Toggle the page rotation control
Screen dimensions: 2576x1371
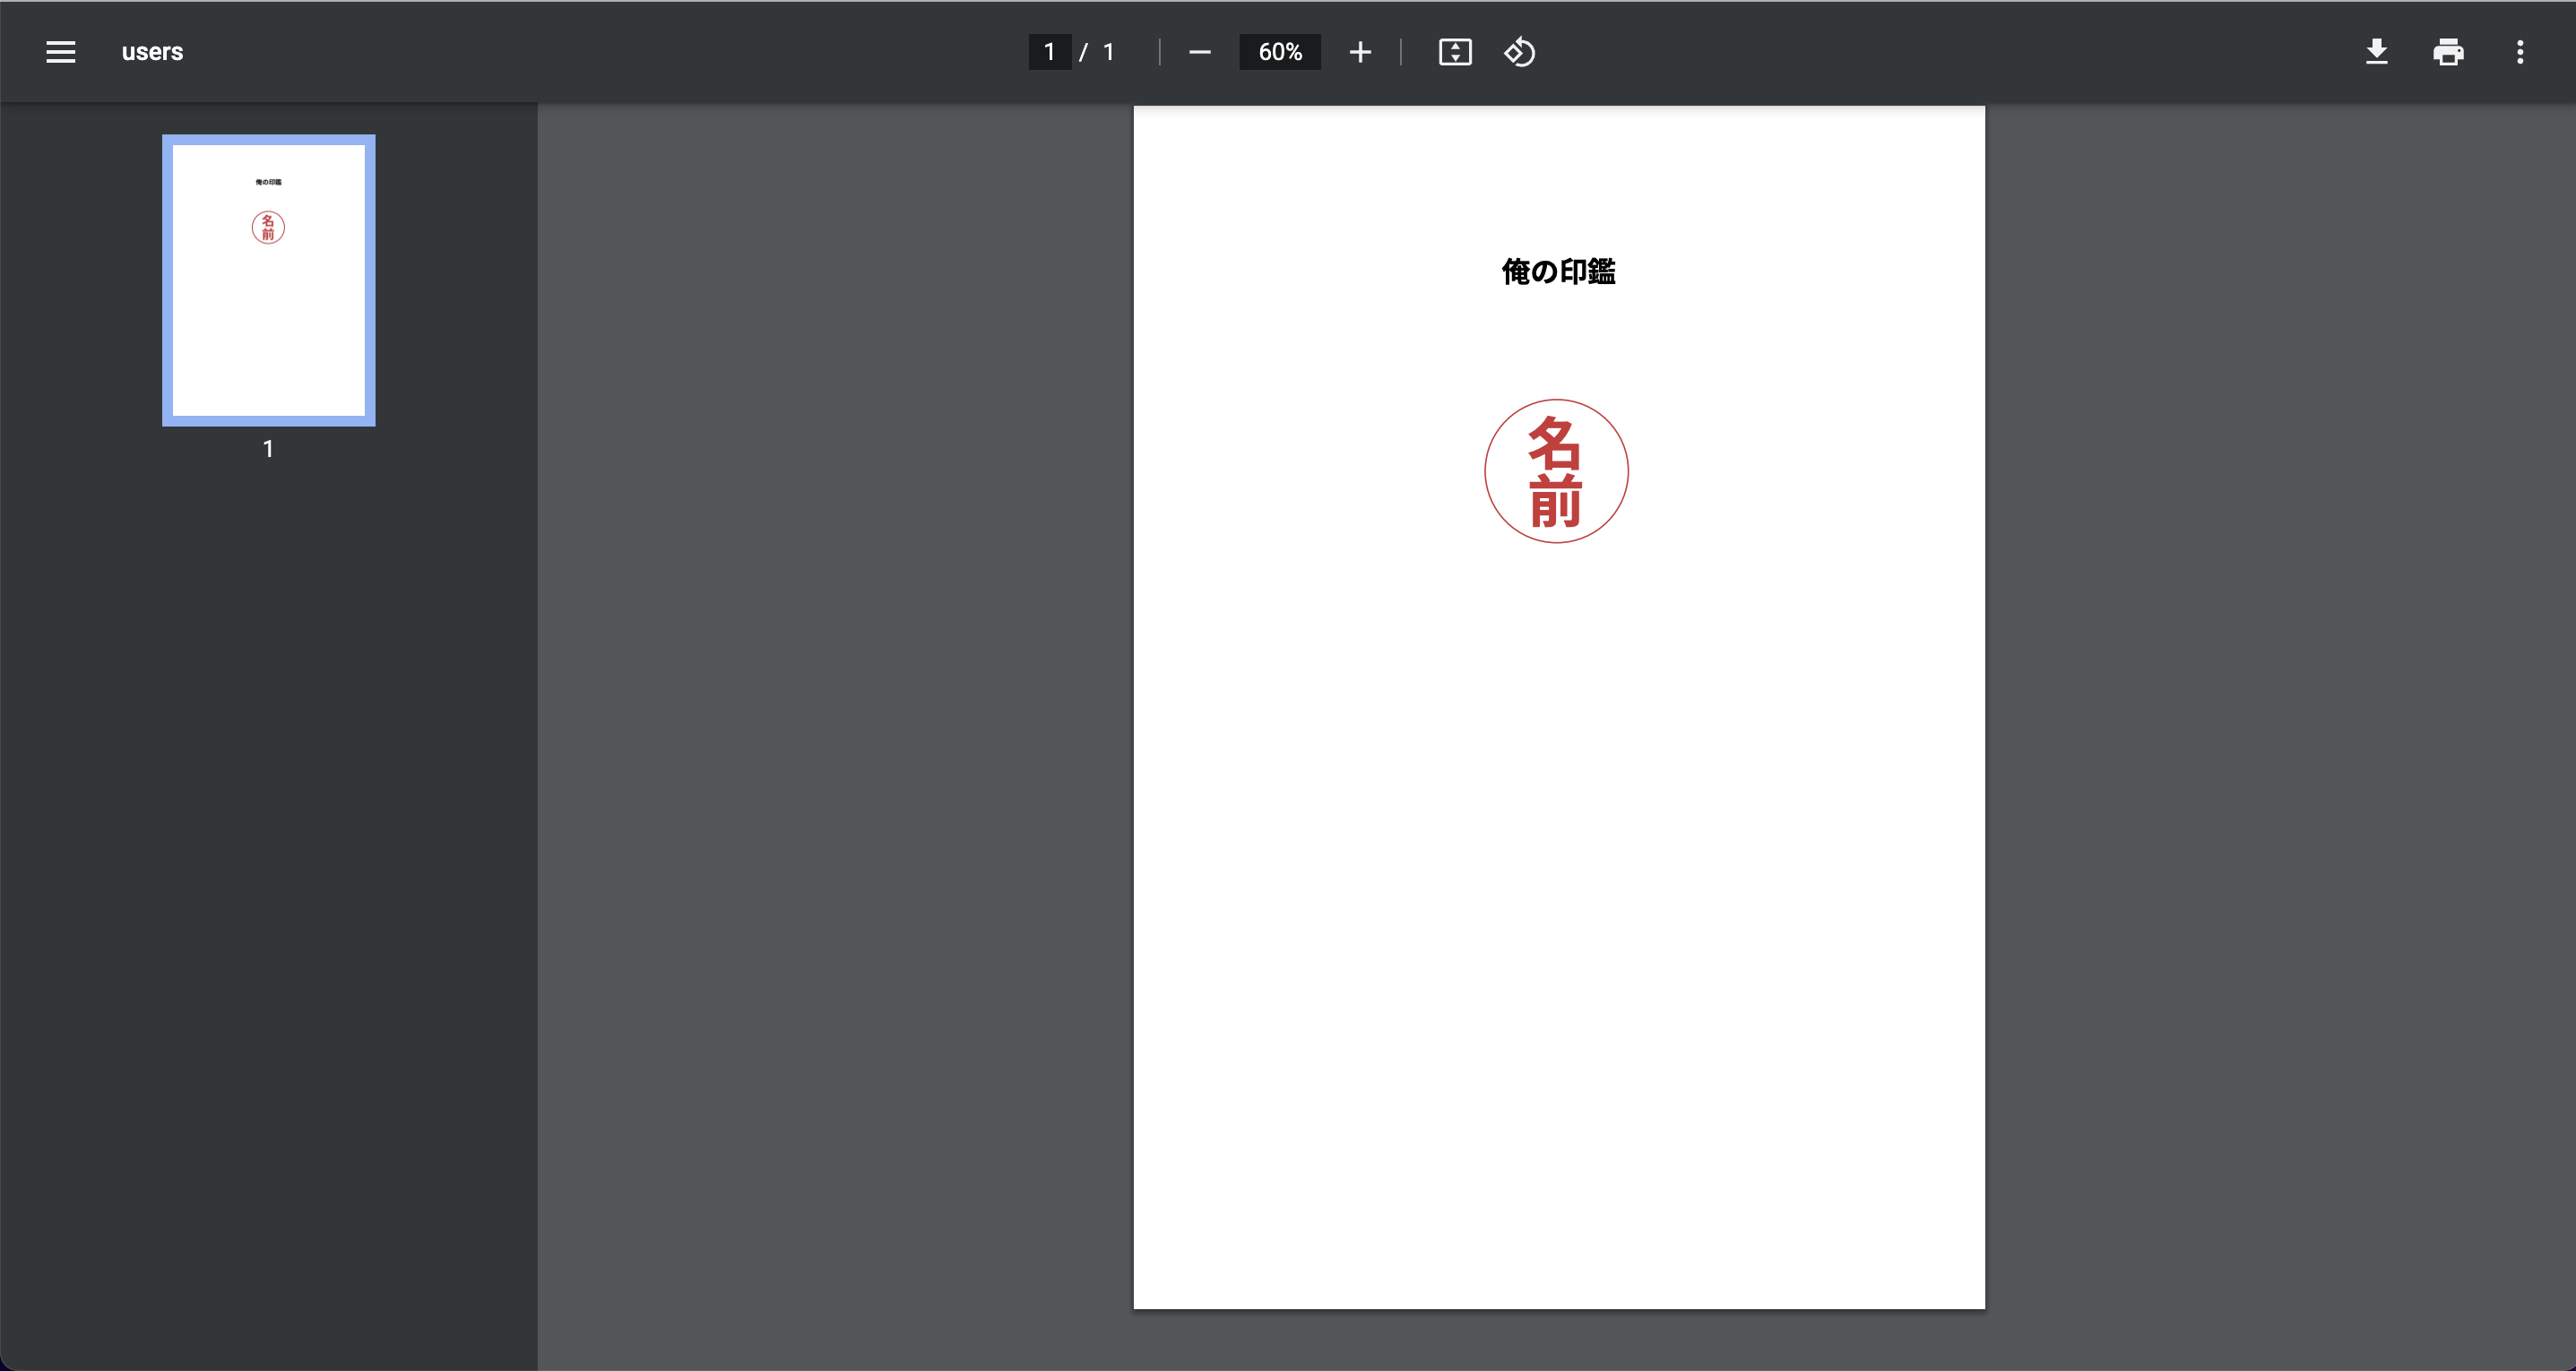[x=1519, y=51]
